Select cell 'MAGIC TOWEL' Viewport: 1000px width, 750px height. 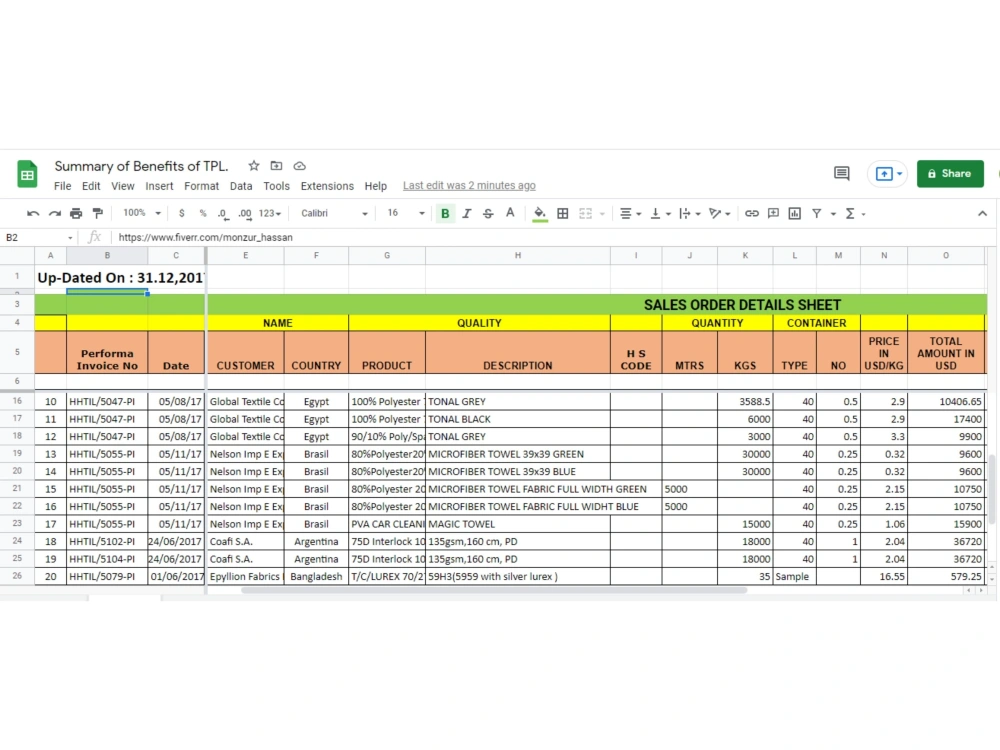pyautogui.click(x=517, y=524)
